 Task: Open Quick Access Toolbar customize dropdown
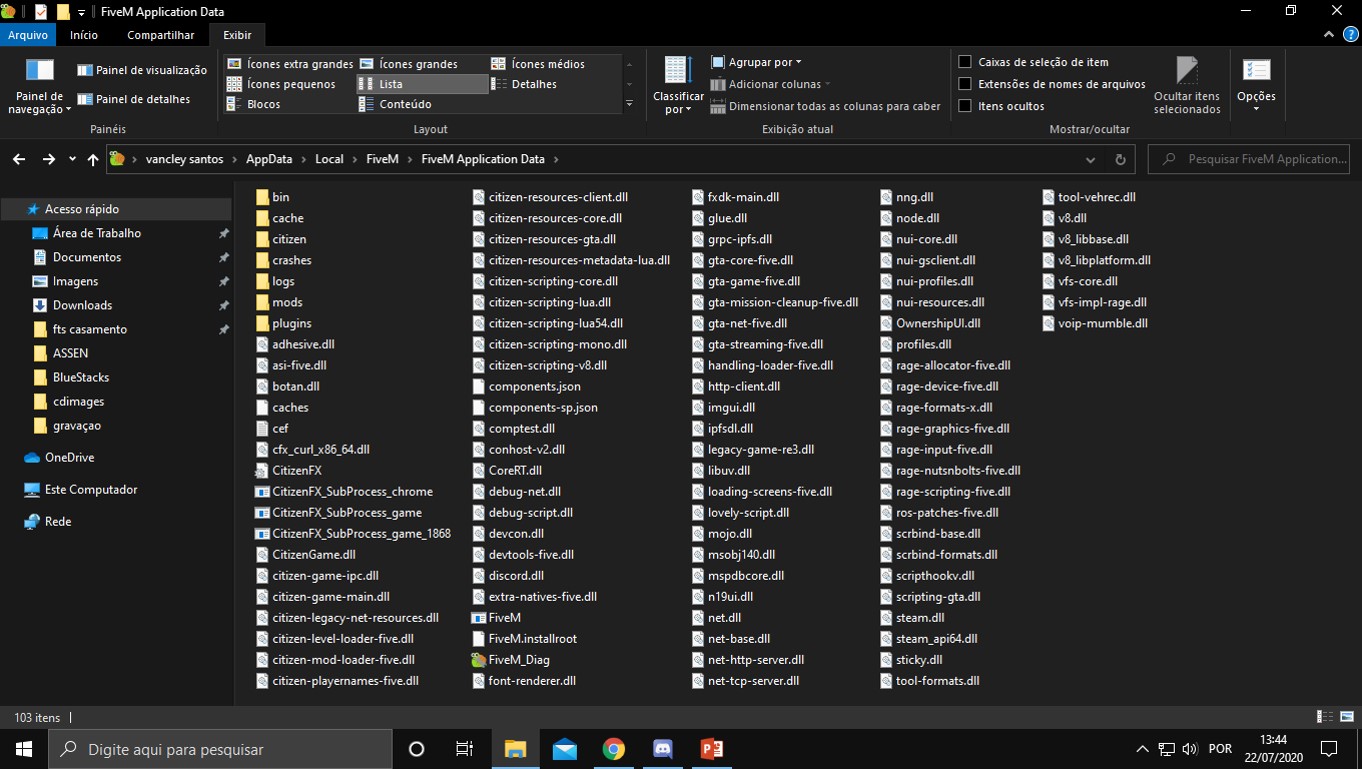pos(81,12)
